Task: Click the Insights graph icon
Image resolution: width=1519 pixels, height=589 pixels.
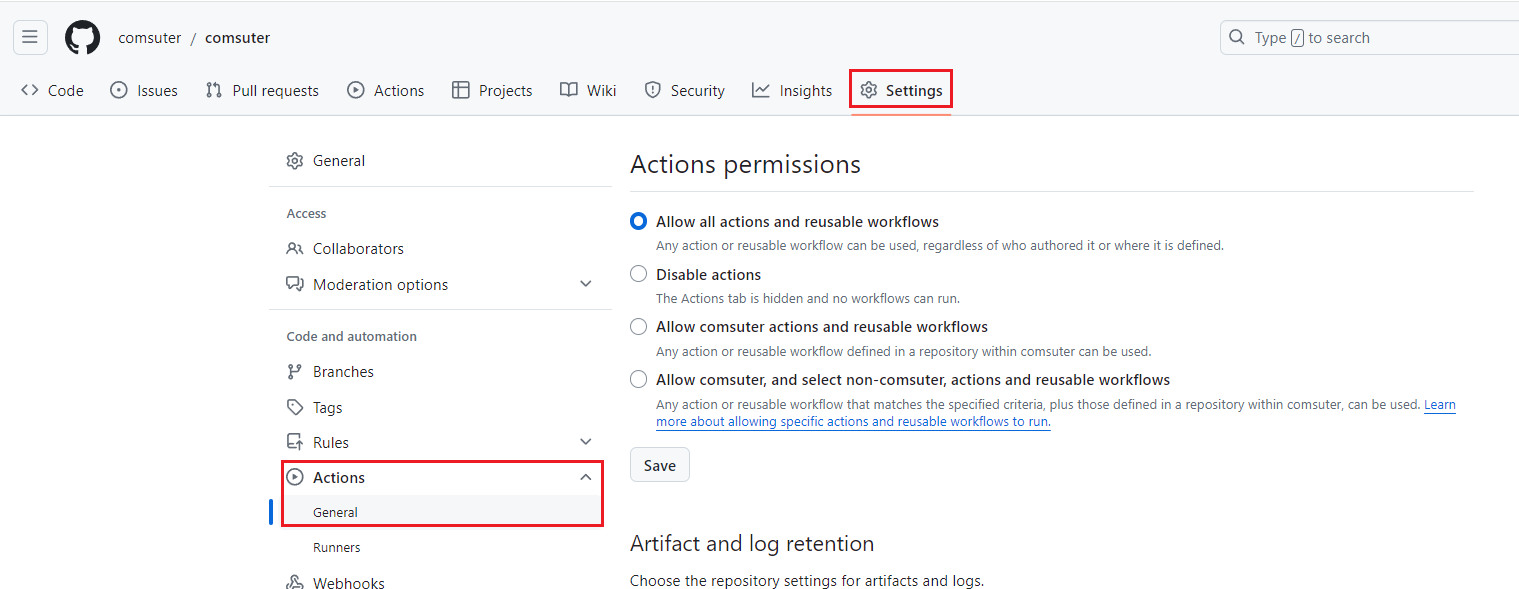Action: click(x=761, y=90)
